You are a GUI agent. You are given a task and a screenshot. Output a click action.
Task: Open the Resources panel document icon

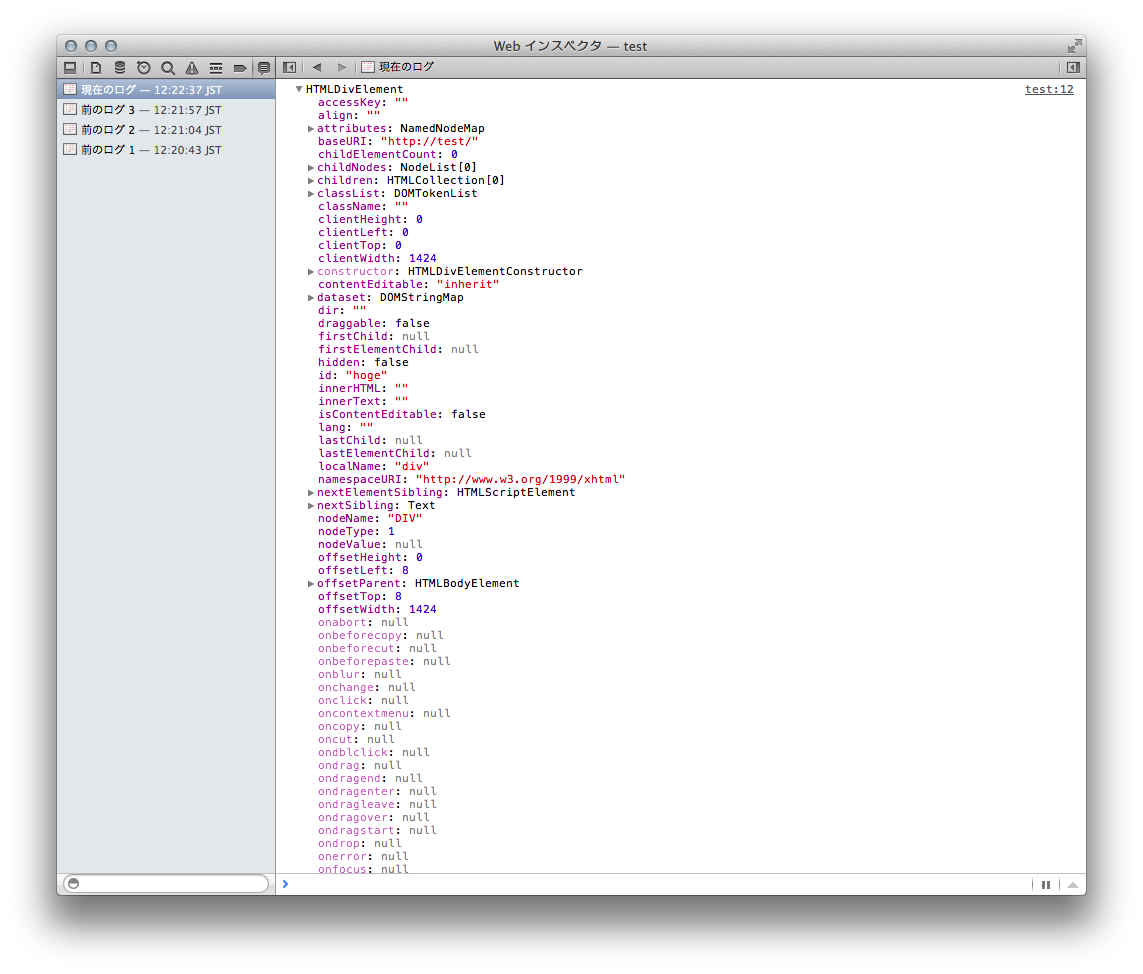point(96,68)
